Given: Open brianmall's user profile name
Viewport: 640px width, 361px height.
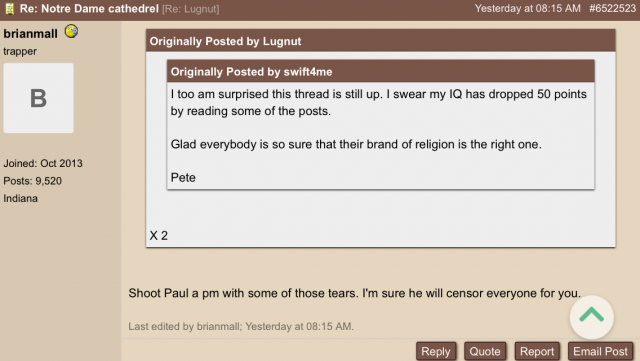Looking at the screenshot, I should 31,33.
